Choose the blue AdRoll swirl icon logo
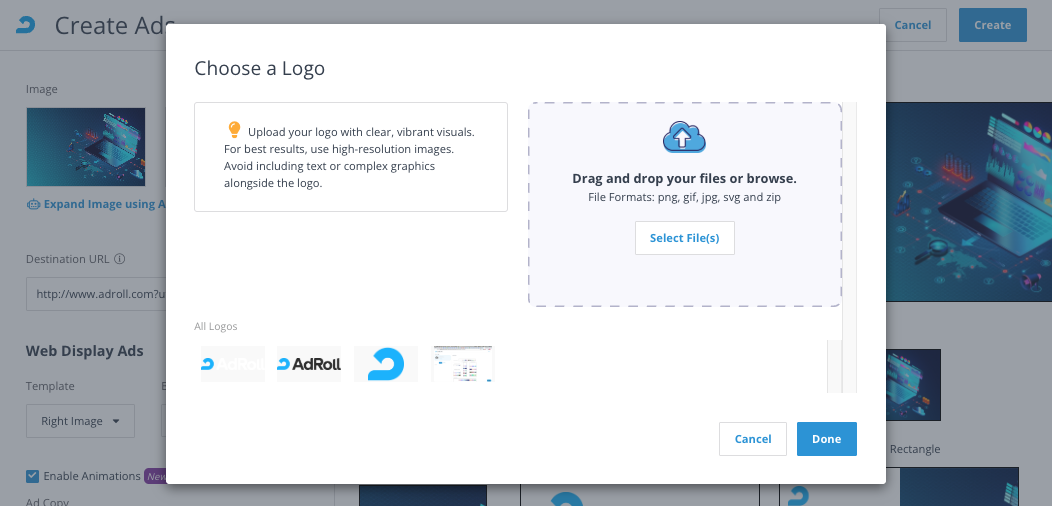Image resolution: width=1052 pixels, height=506 pixels. point(385,364)
